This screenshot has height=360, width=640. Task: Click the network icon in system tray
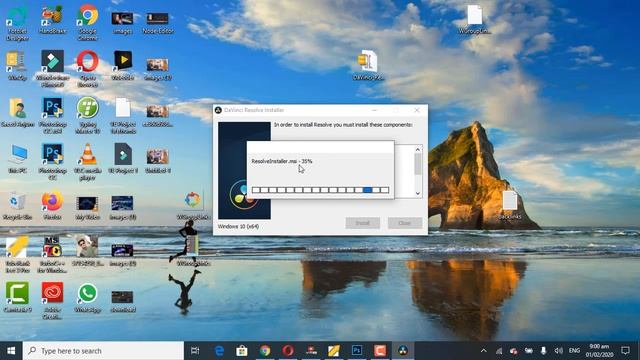point(499,351)
